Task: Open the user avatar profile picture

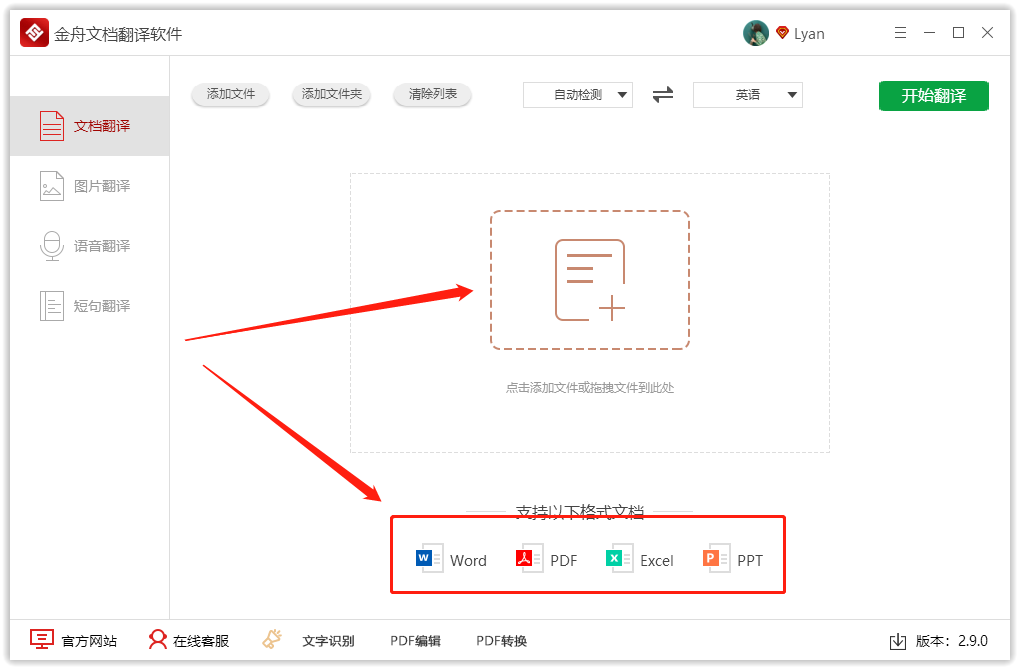Action: tap(755, 33)
